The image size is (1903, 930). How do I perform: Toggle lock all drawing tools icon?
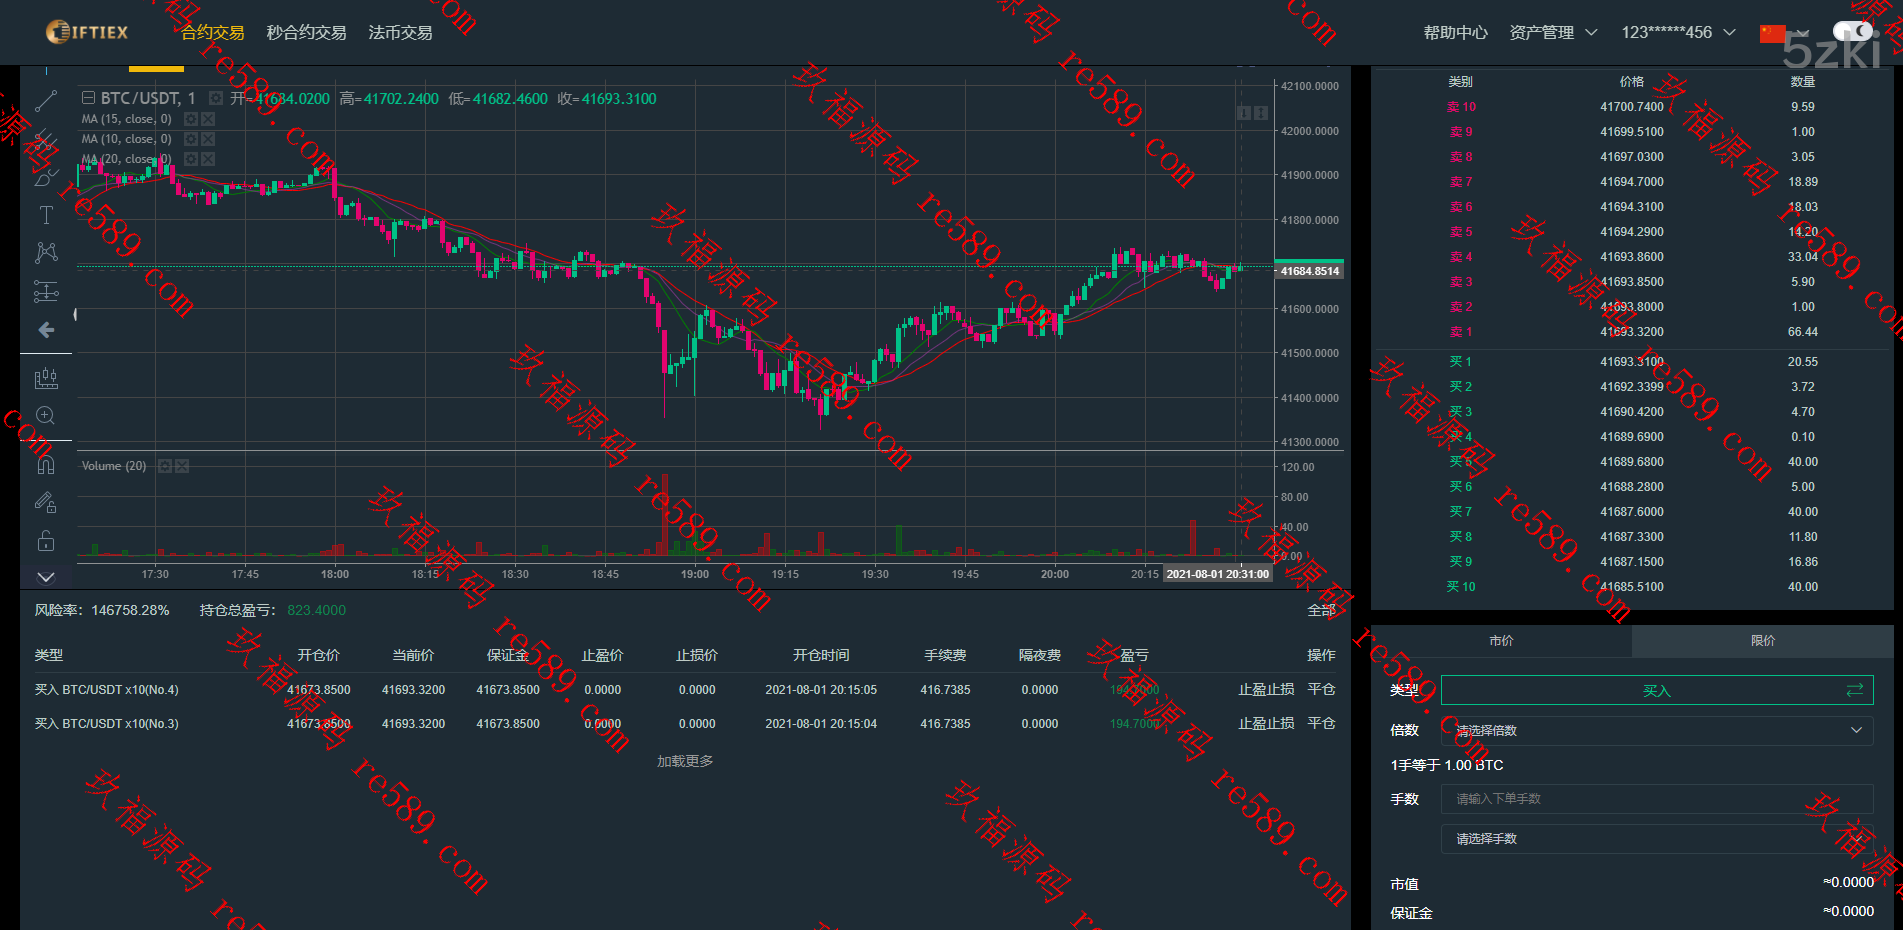[x=46, y=541]
